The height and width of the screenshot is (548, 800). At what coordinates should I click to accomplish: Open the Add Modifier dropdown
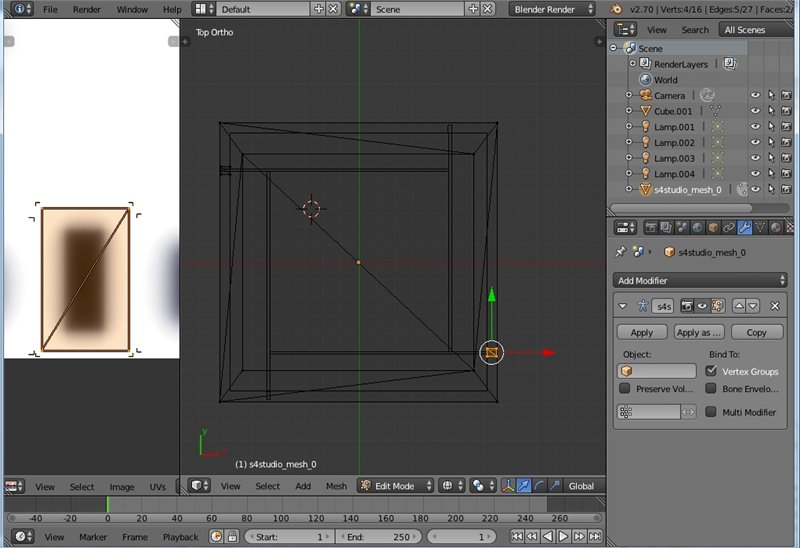click(x=699, y=280)
